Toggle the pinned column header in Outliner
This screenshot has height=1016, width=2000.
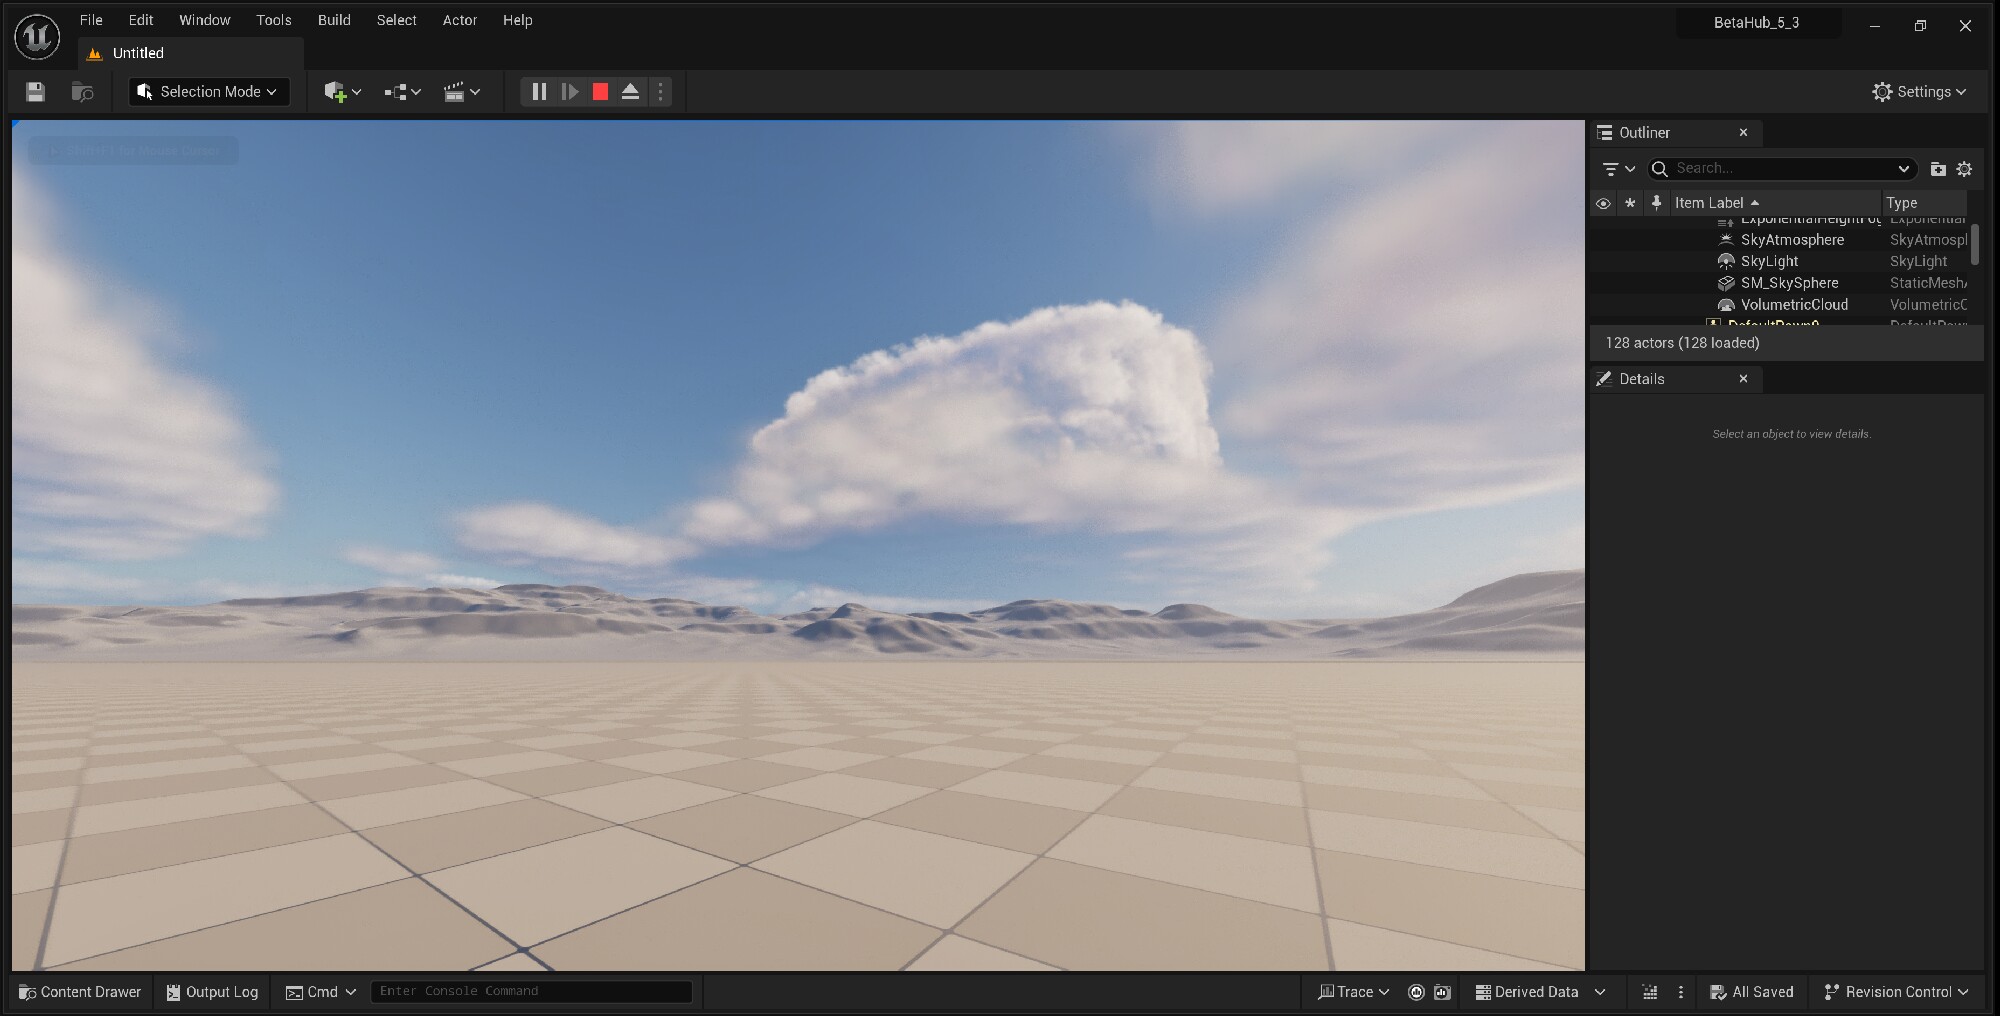[x=1656, y=203]
